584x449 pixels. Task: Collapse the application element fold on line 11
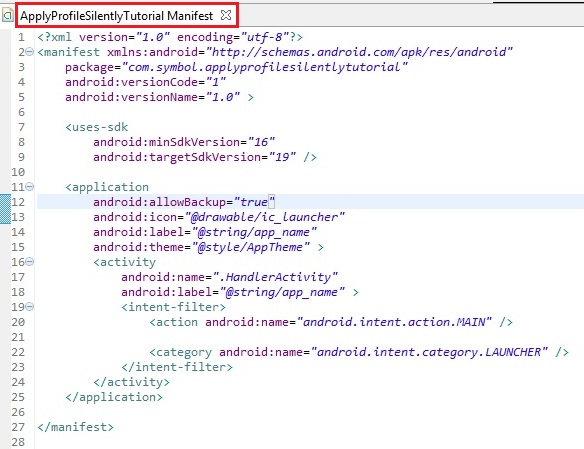pos(29,187)
